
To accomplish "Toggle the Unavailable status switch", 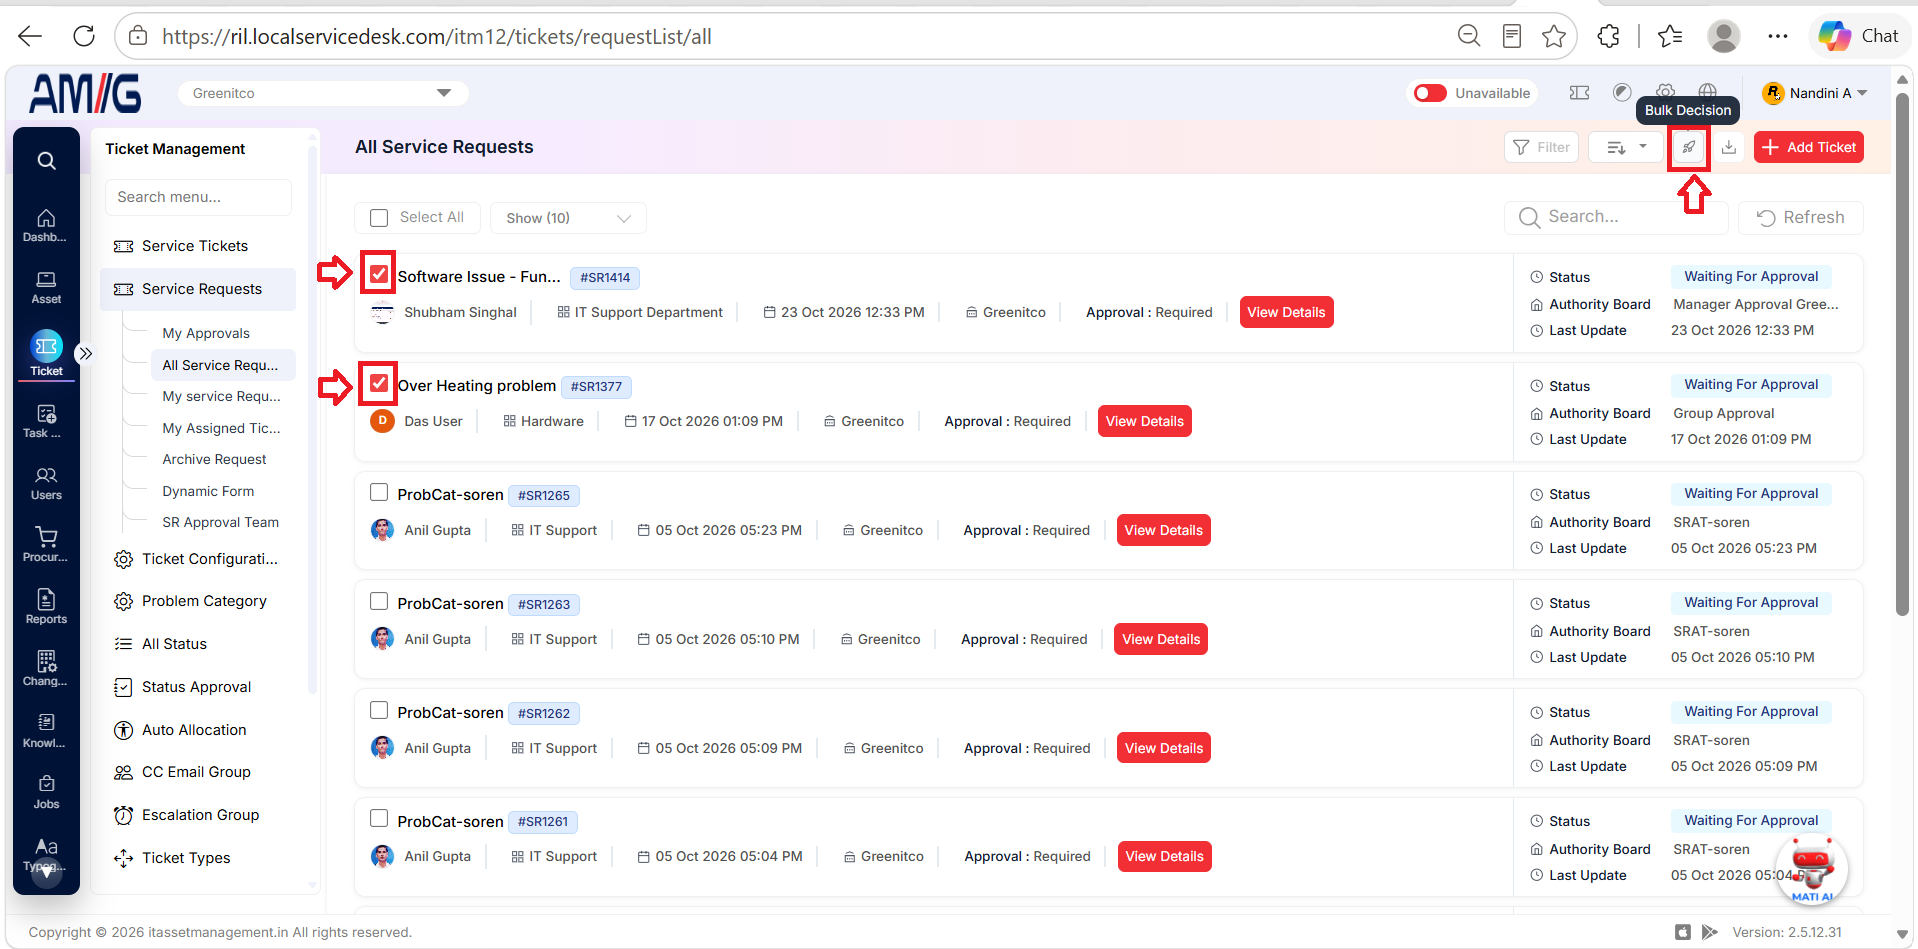I will pyautogui.click(x=1430, y=93).
